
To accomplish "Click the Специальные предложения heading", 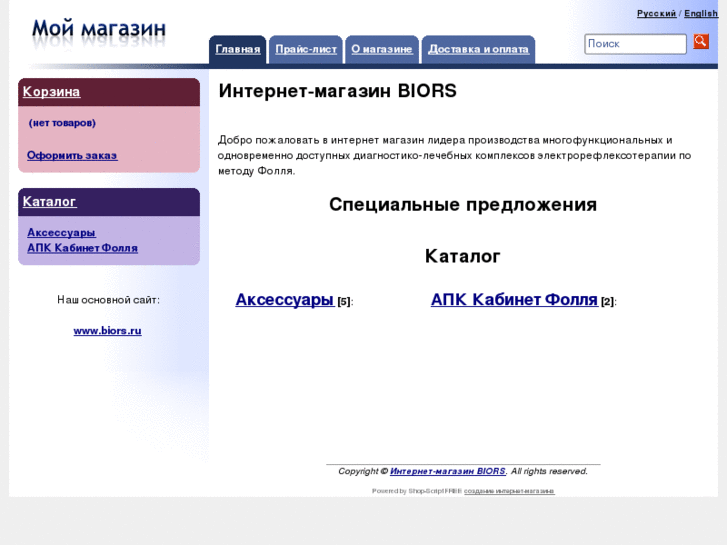I will point(463,205).
